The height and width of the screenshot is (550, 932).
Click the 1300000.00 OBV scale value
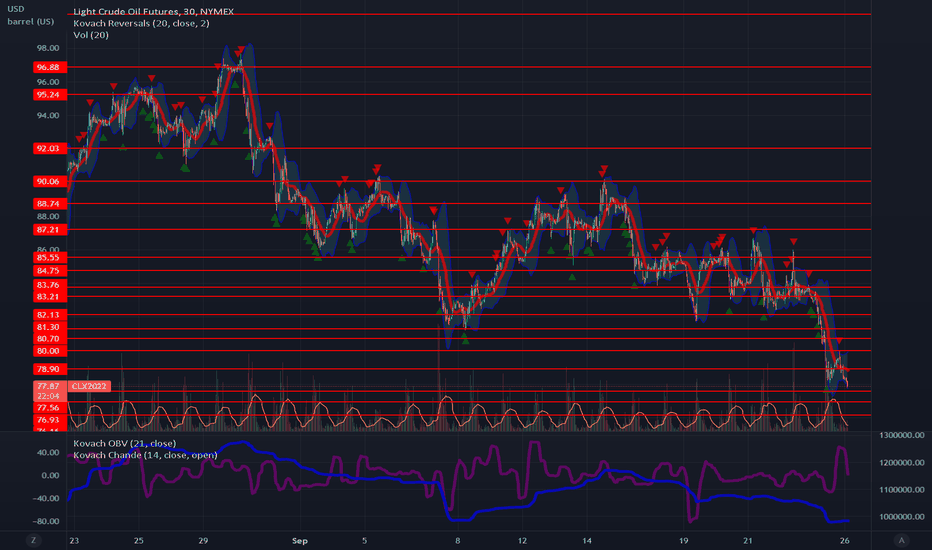(x=902, y=435)
